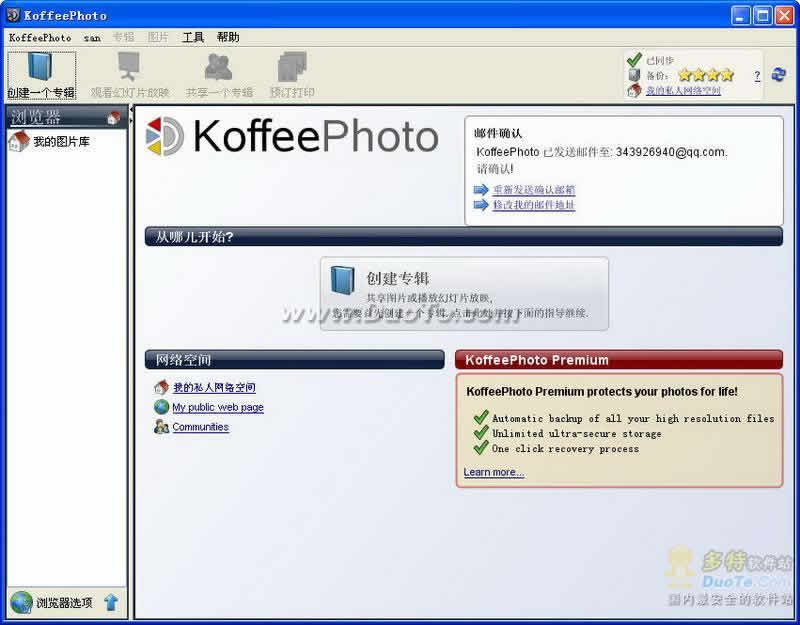
Task: Click the Learn more... link
Action: (494, 472)
